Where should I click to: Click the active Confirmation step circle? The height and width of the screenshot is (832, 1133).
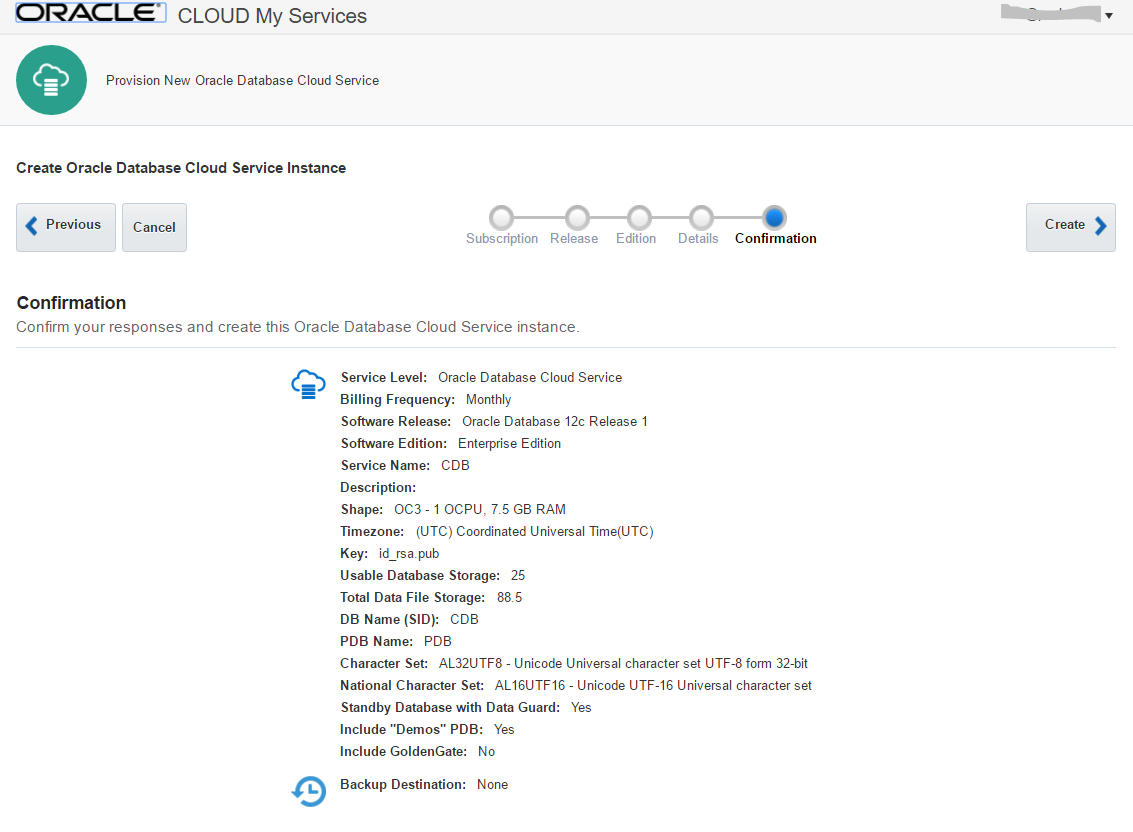[774, 218]
